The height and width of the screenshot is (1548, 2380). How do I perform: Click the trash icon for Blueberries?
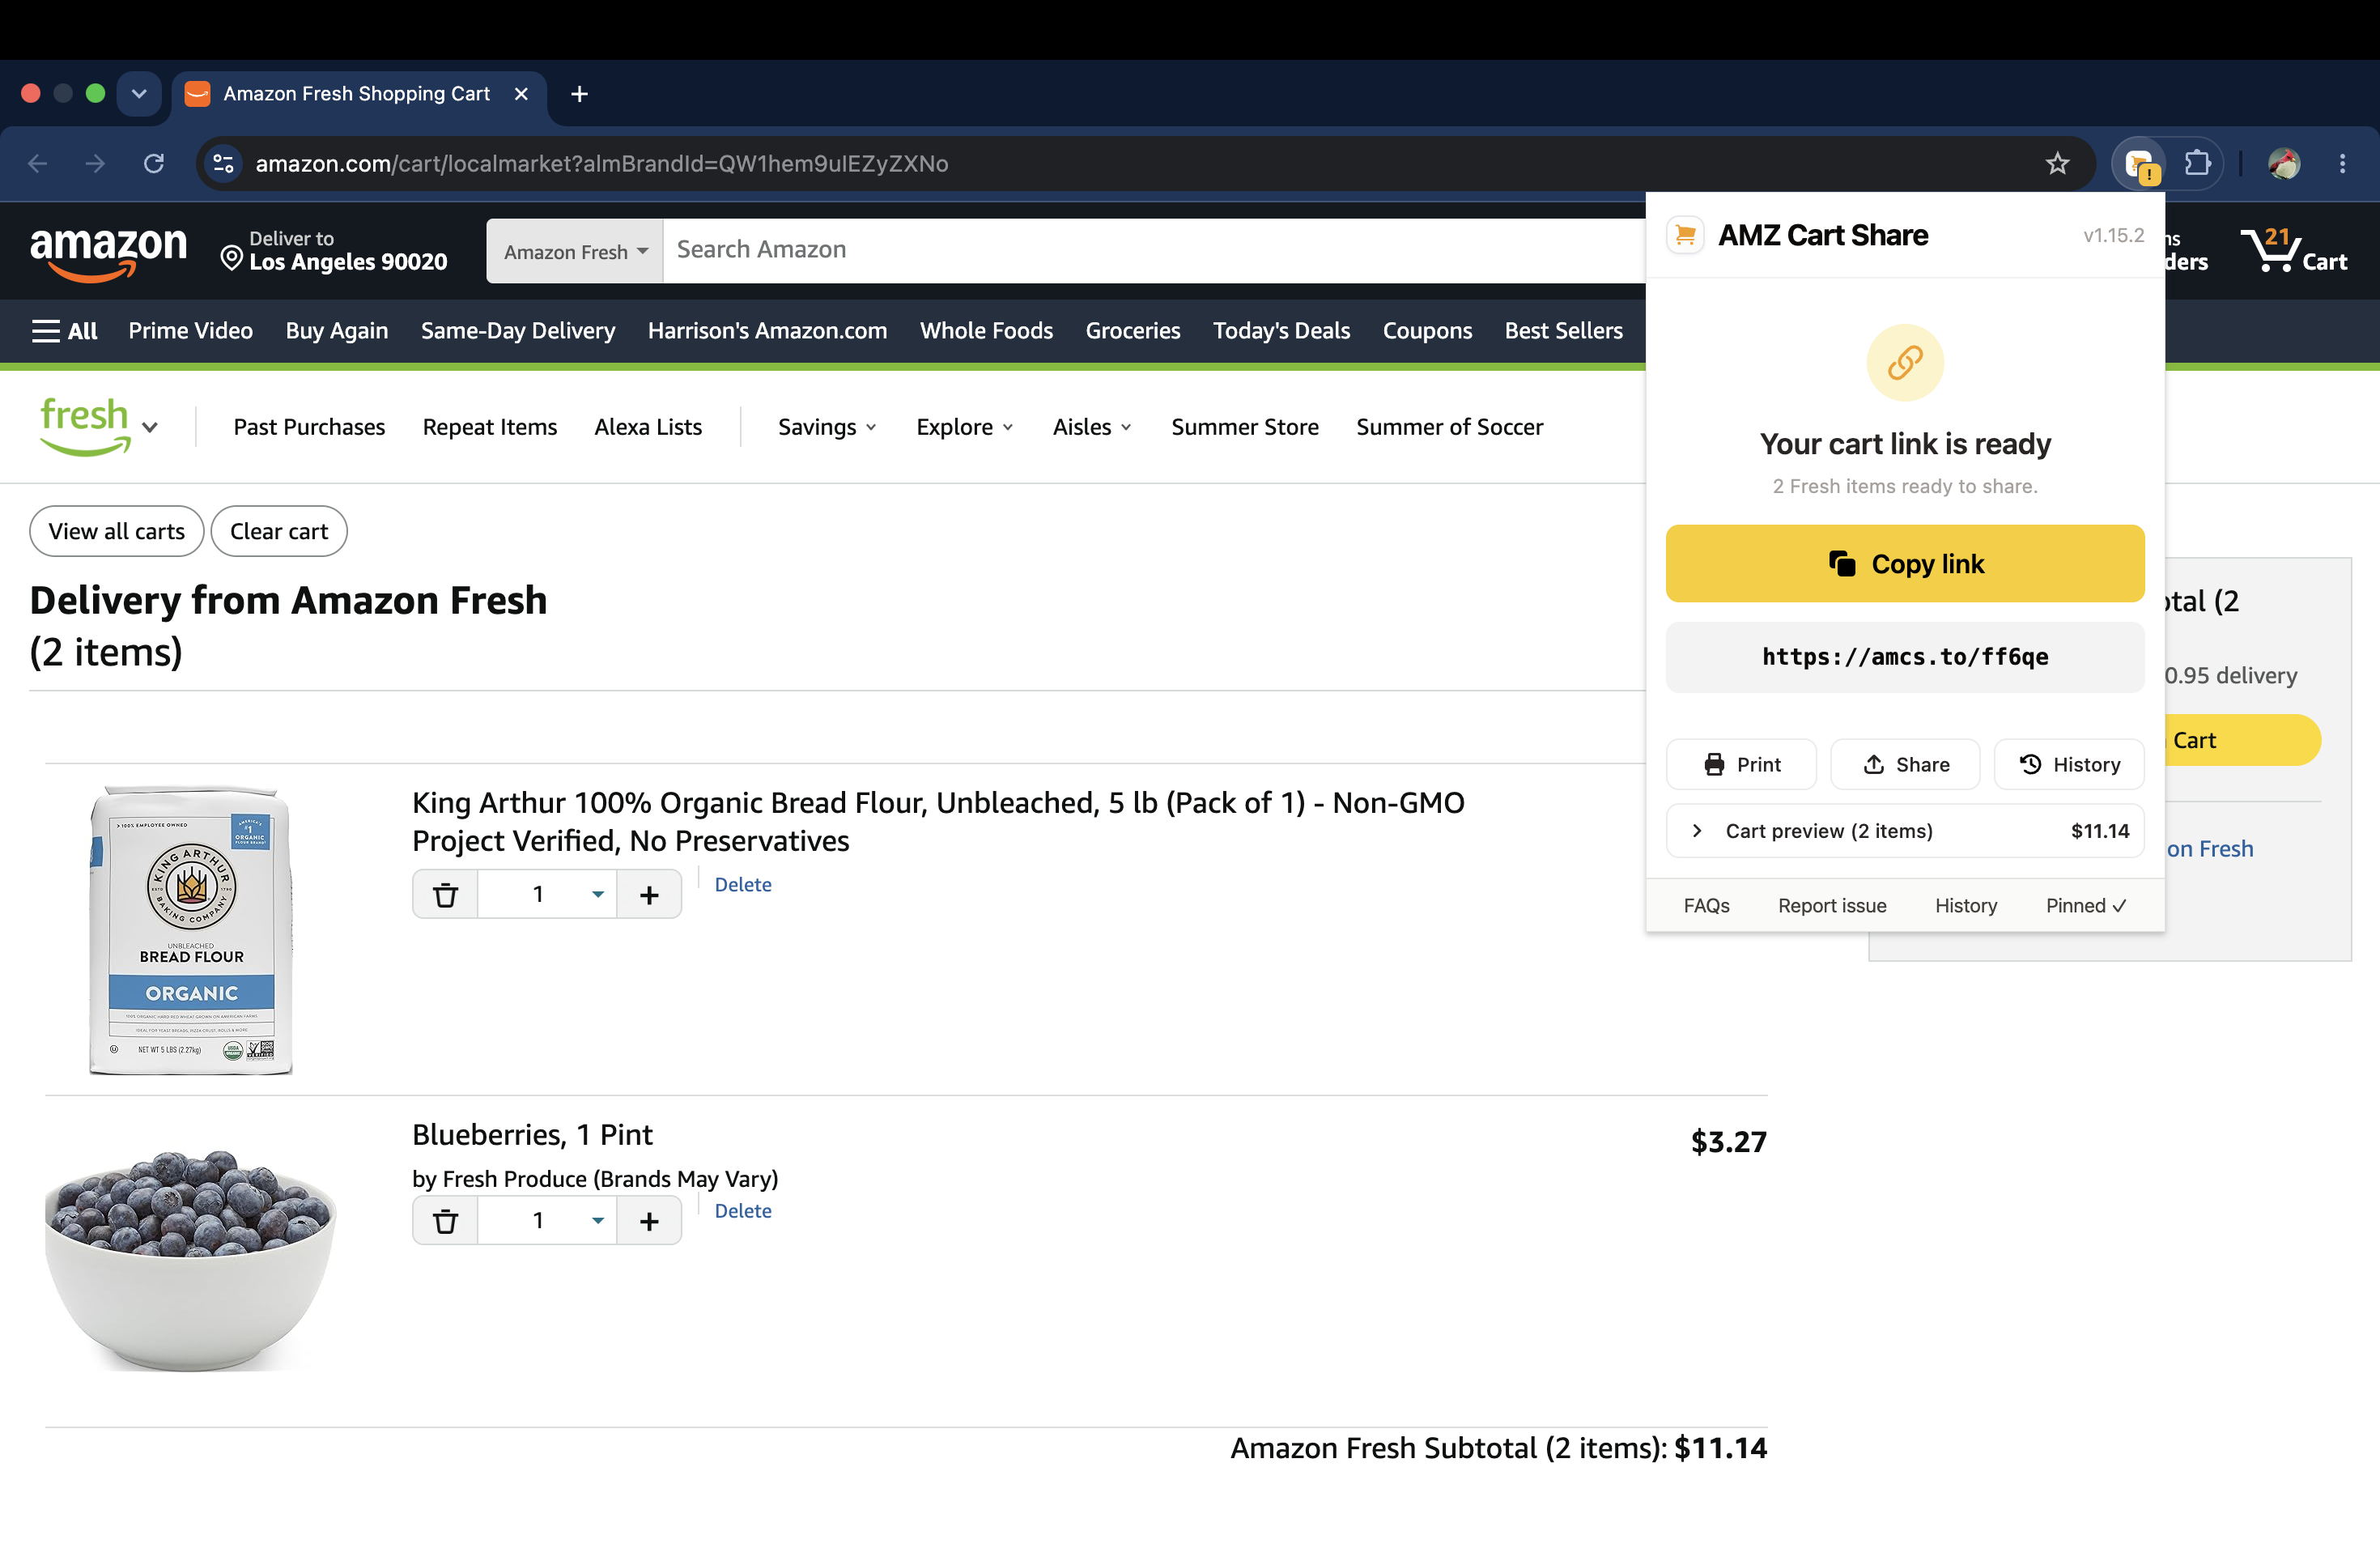(x=446, y=1220)
